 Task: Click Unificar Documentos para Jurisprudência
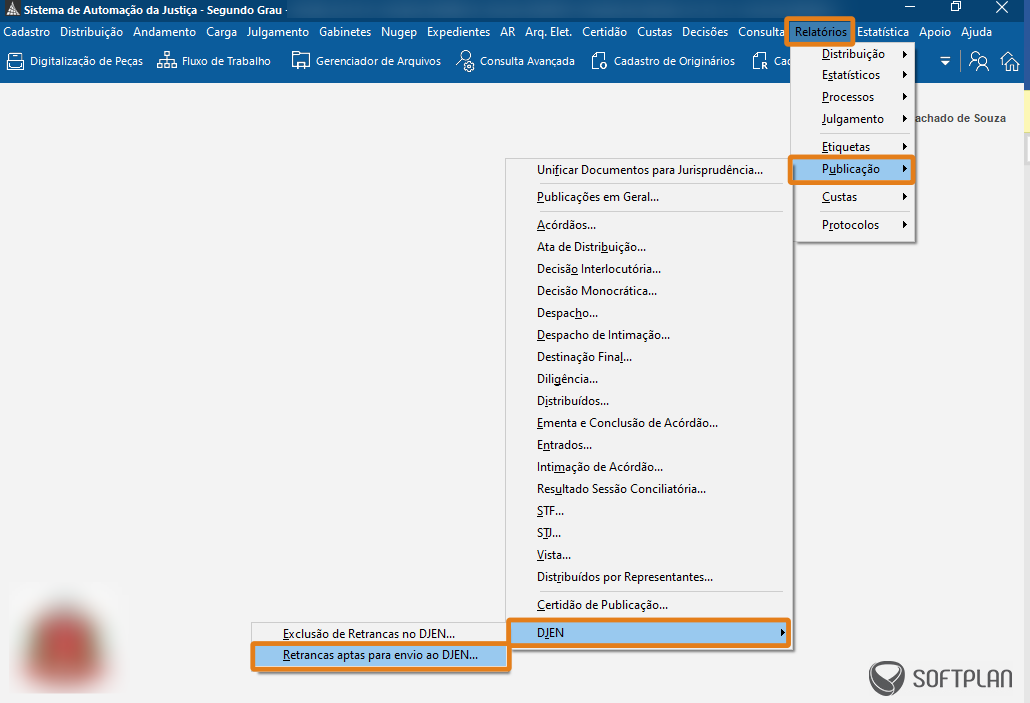(649, 170)
